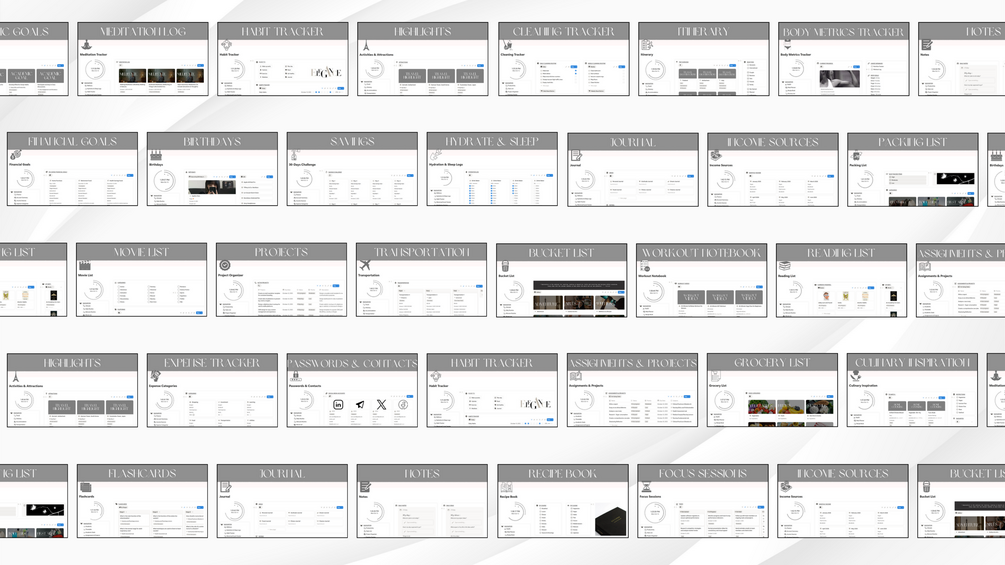Select the Reading List template thumbnail
1005x565 pixels.
coord(842,280)
